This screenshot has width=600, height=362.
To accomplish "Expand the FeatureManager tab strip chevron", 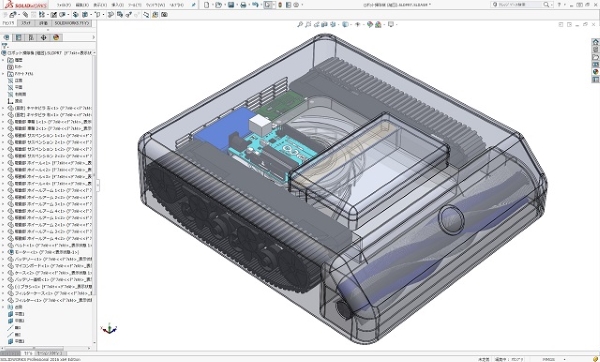I will tap(93, 38).
